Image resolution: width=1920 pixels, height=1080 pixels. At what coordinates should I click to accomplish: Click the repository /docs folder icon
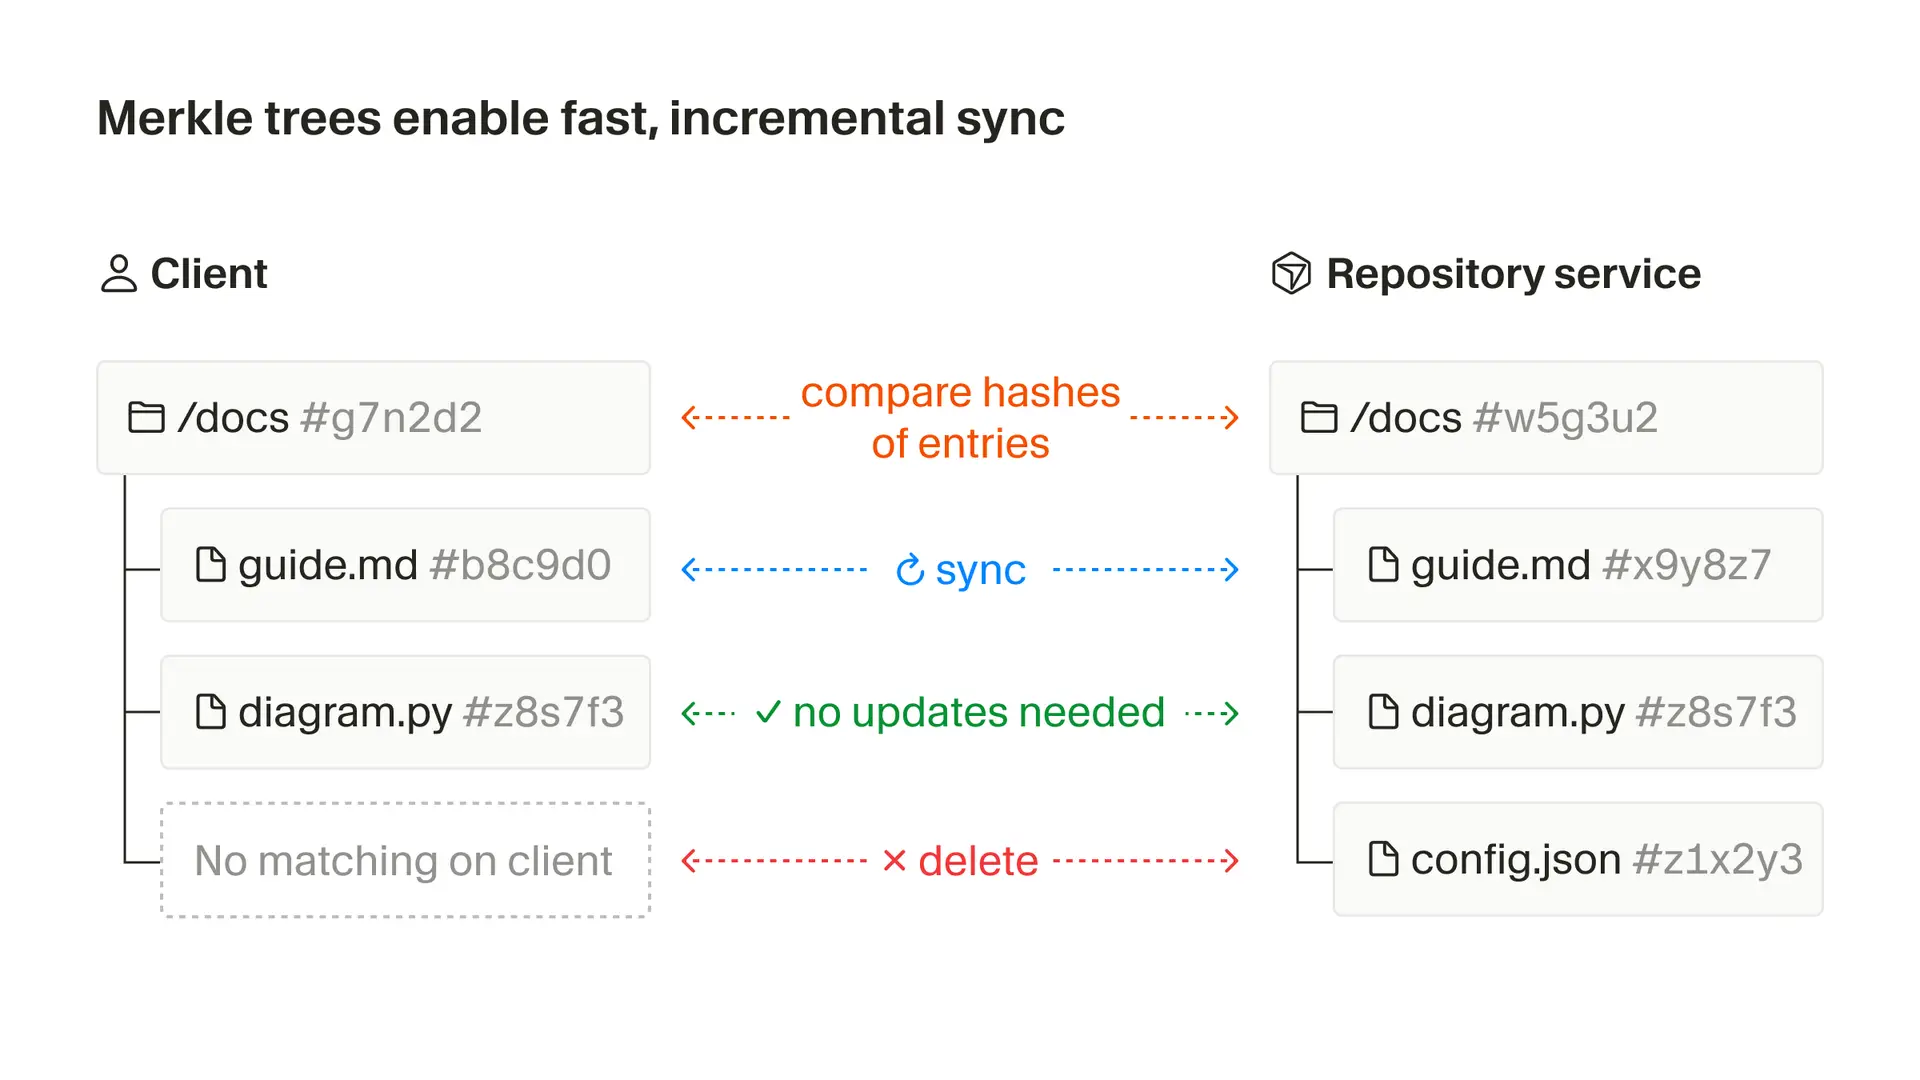click(1319, 417)
